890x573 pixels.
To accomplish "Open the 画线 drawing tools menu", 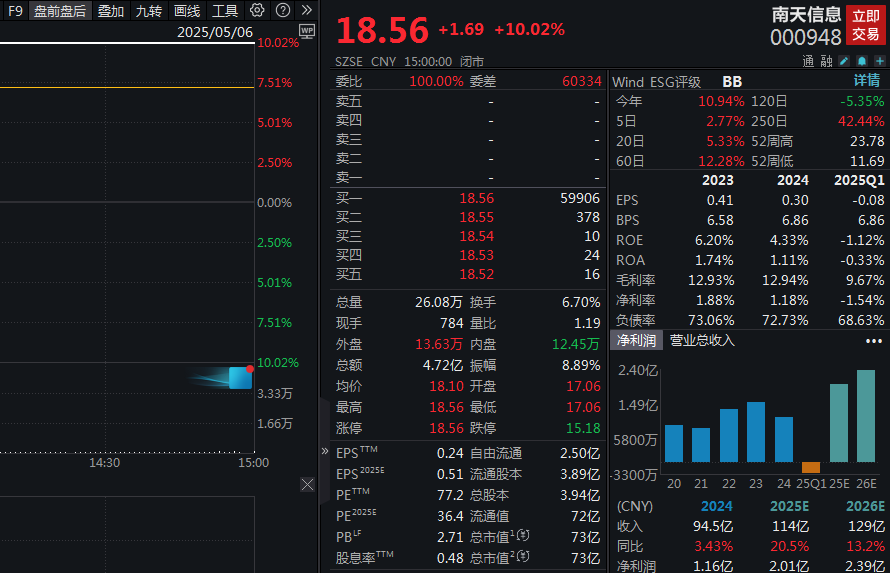I will (x=187, y=11).
